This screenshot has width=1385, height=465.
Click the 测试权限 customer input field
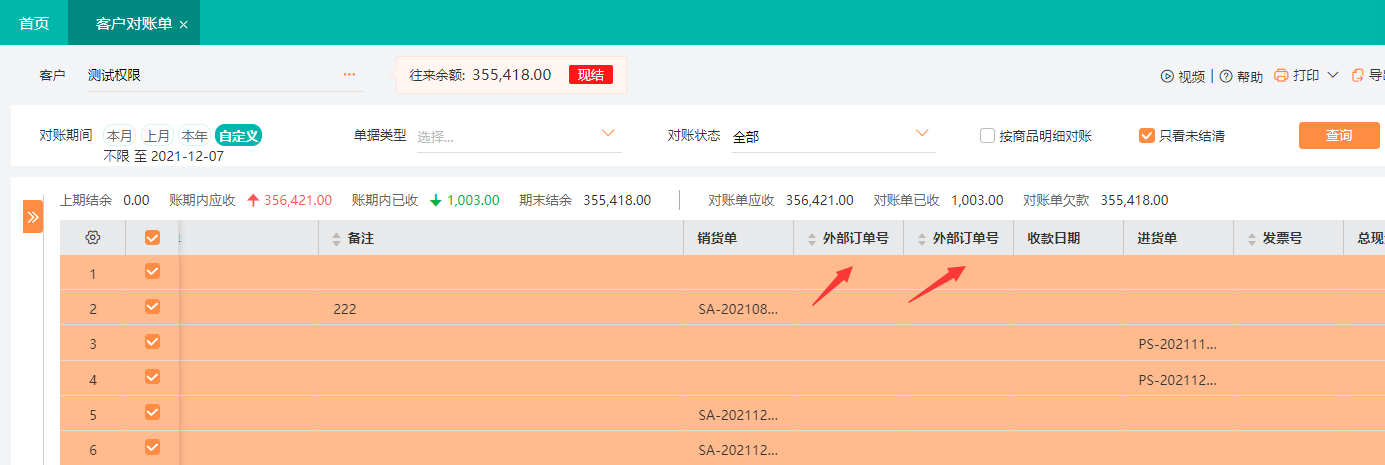[x=210, y=74]
